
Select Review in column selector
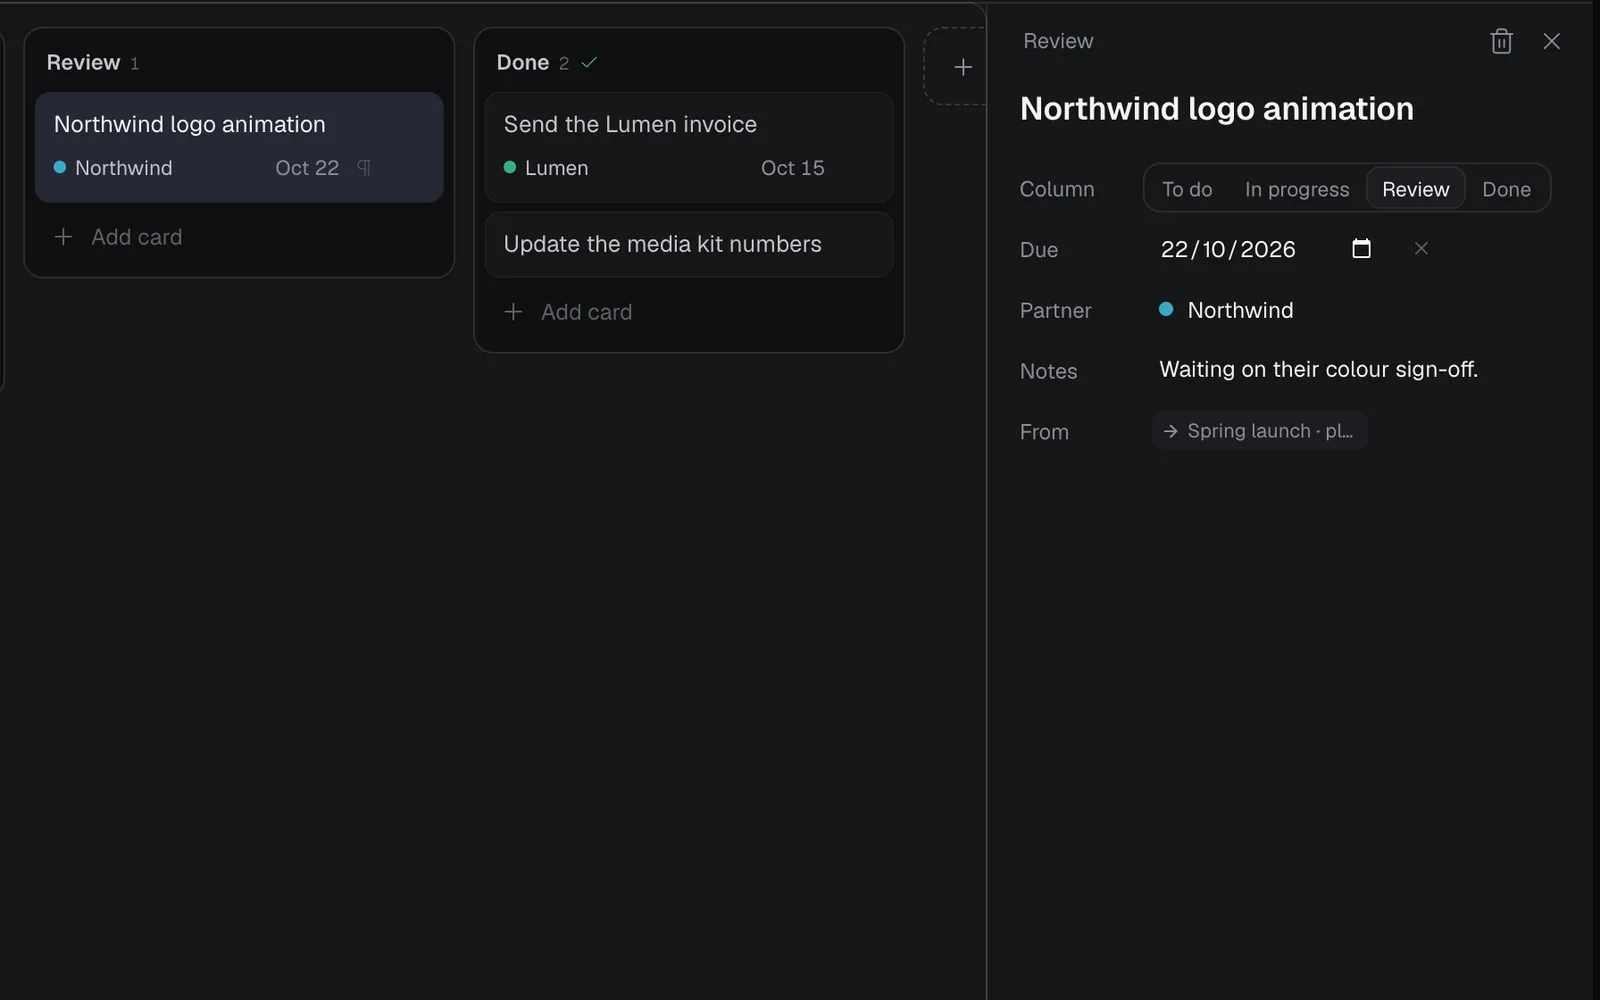click(1415, 189)
